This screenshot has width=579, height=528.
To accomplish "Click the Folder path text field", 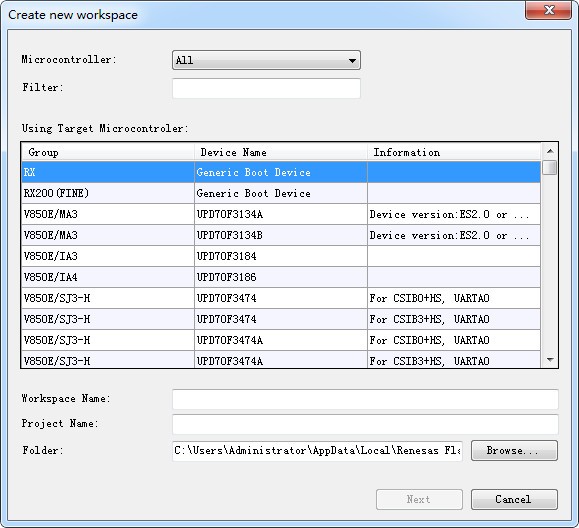I will 317,451.
